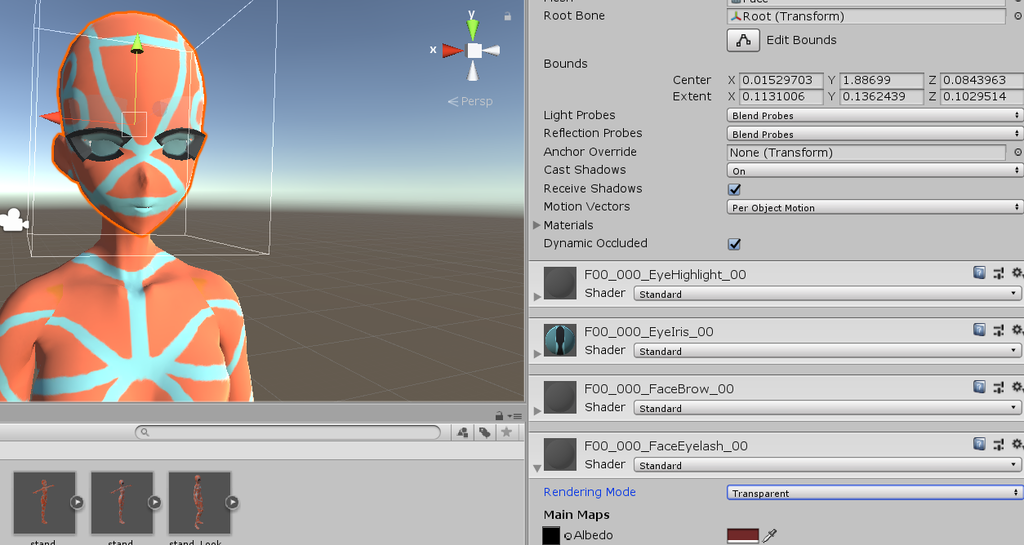Select the first stand animation thumbnail

(x=44, y=503)
